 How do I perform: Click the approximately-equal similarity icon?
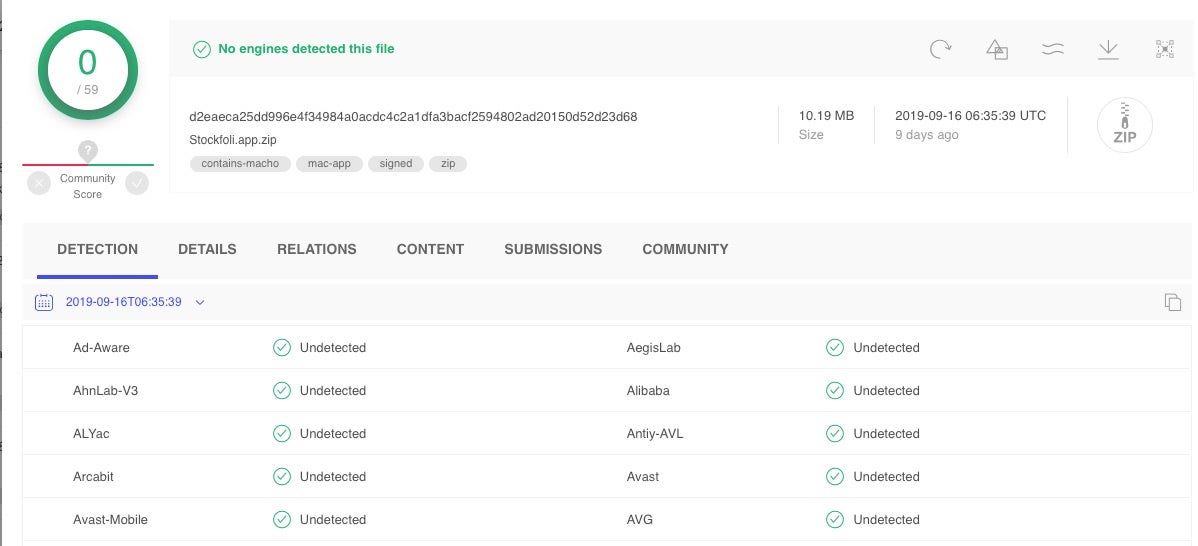[1052, 49]
